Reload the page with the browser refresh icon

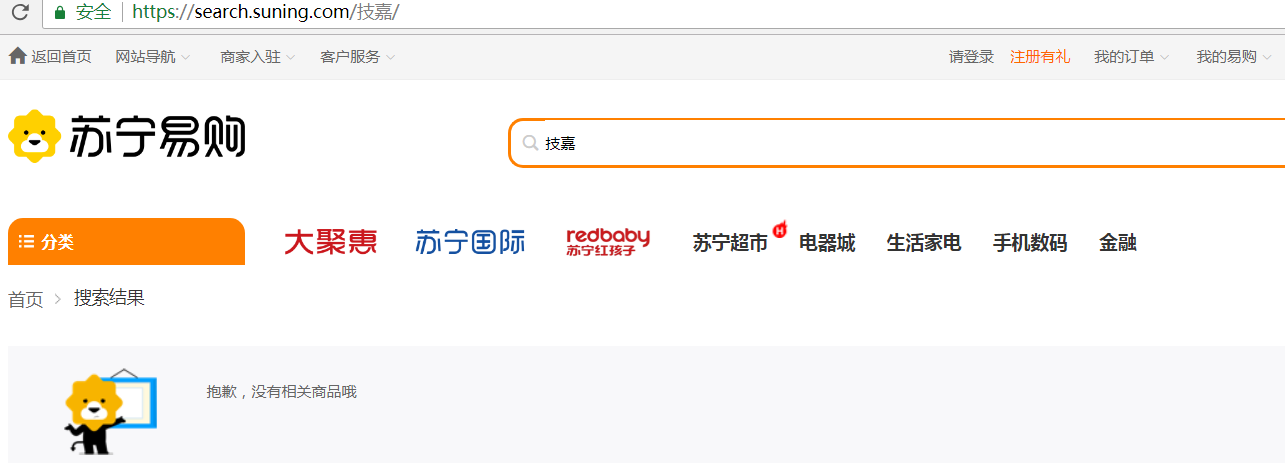tap(20, 13)
